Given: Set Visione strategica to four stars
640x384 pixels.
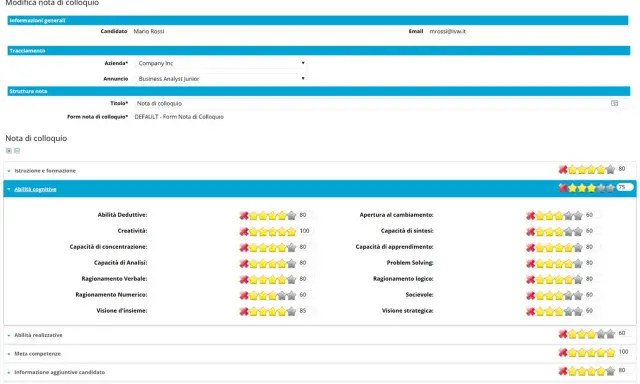Looking at the screenshot, I should [x=569, y=311].
